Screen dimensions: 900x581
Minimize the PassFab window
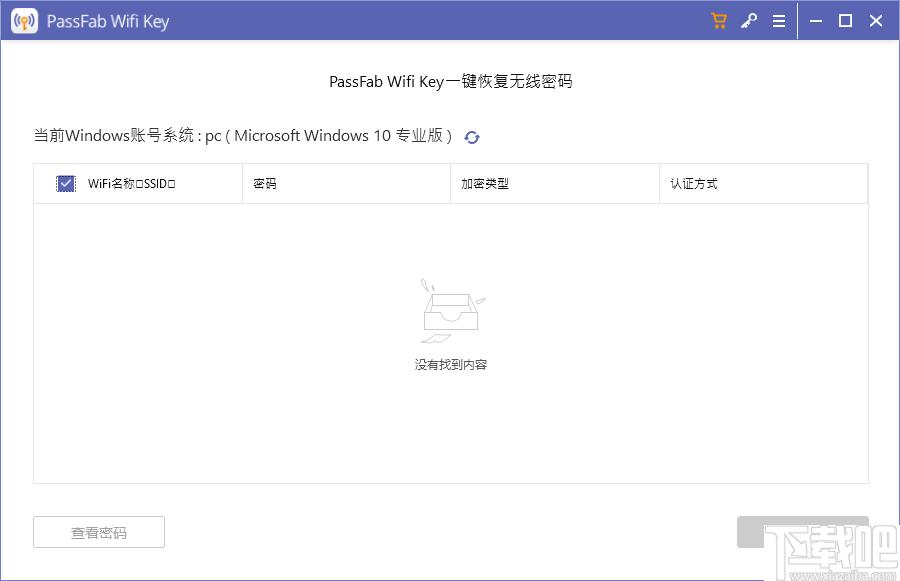(816, 21)
